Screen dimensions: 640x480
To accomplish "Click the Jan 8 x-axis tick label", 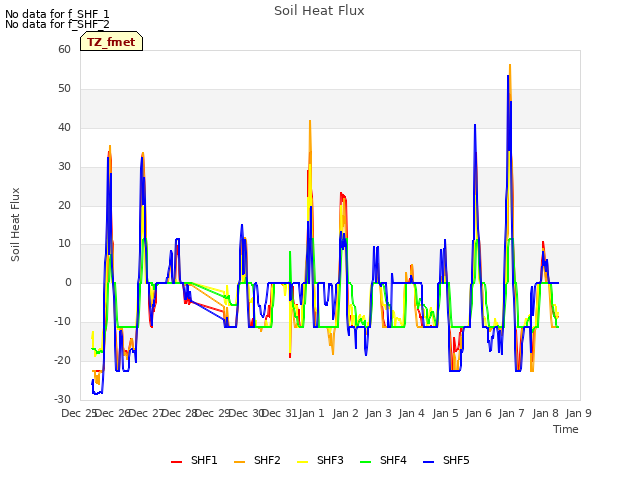I will point(545,413).
